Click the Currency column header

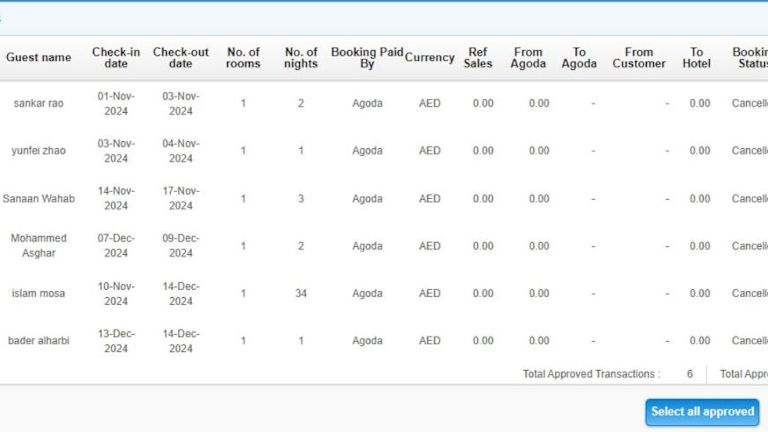pos(430,58)
